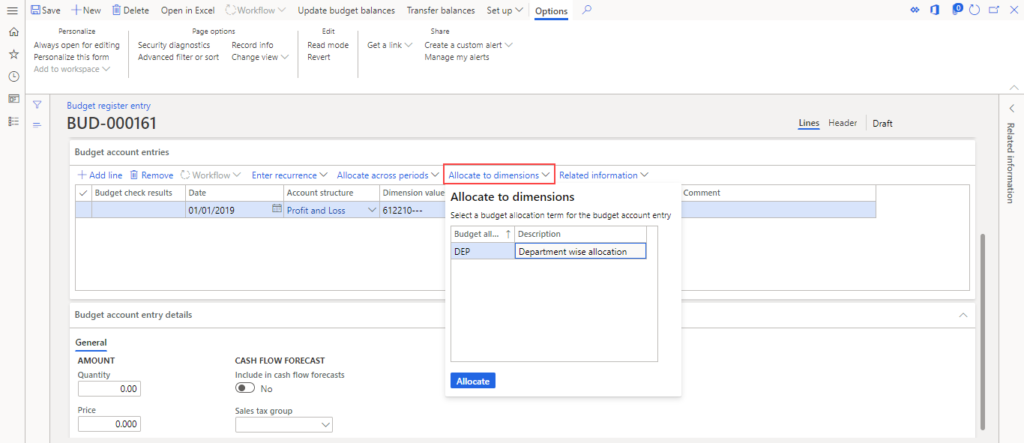
Task: Click the Budget register entry breadcrumb link
Action: [108, 105]
